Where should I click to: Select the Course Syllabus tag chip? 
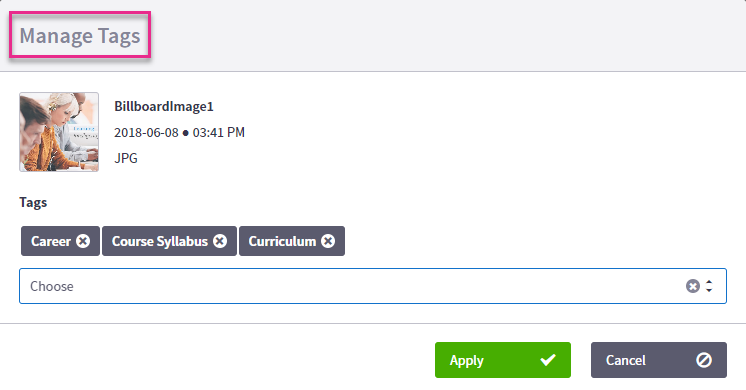(x=169, y=241)
